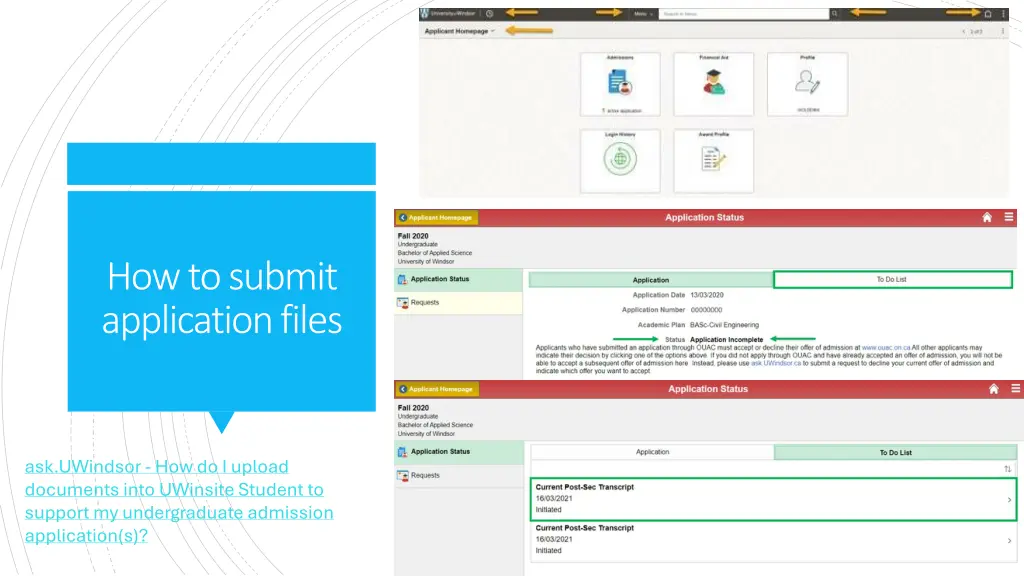
Task: Expand the second Current Post-Sec Transcript chevron
Action: pos(1008,539)
